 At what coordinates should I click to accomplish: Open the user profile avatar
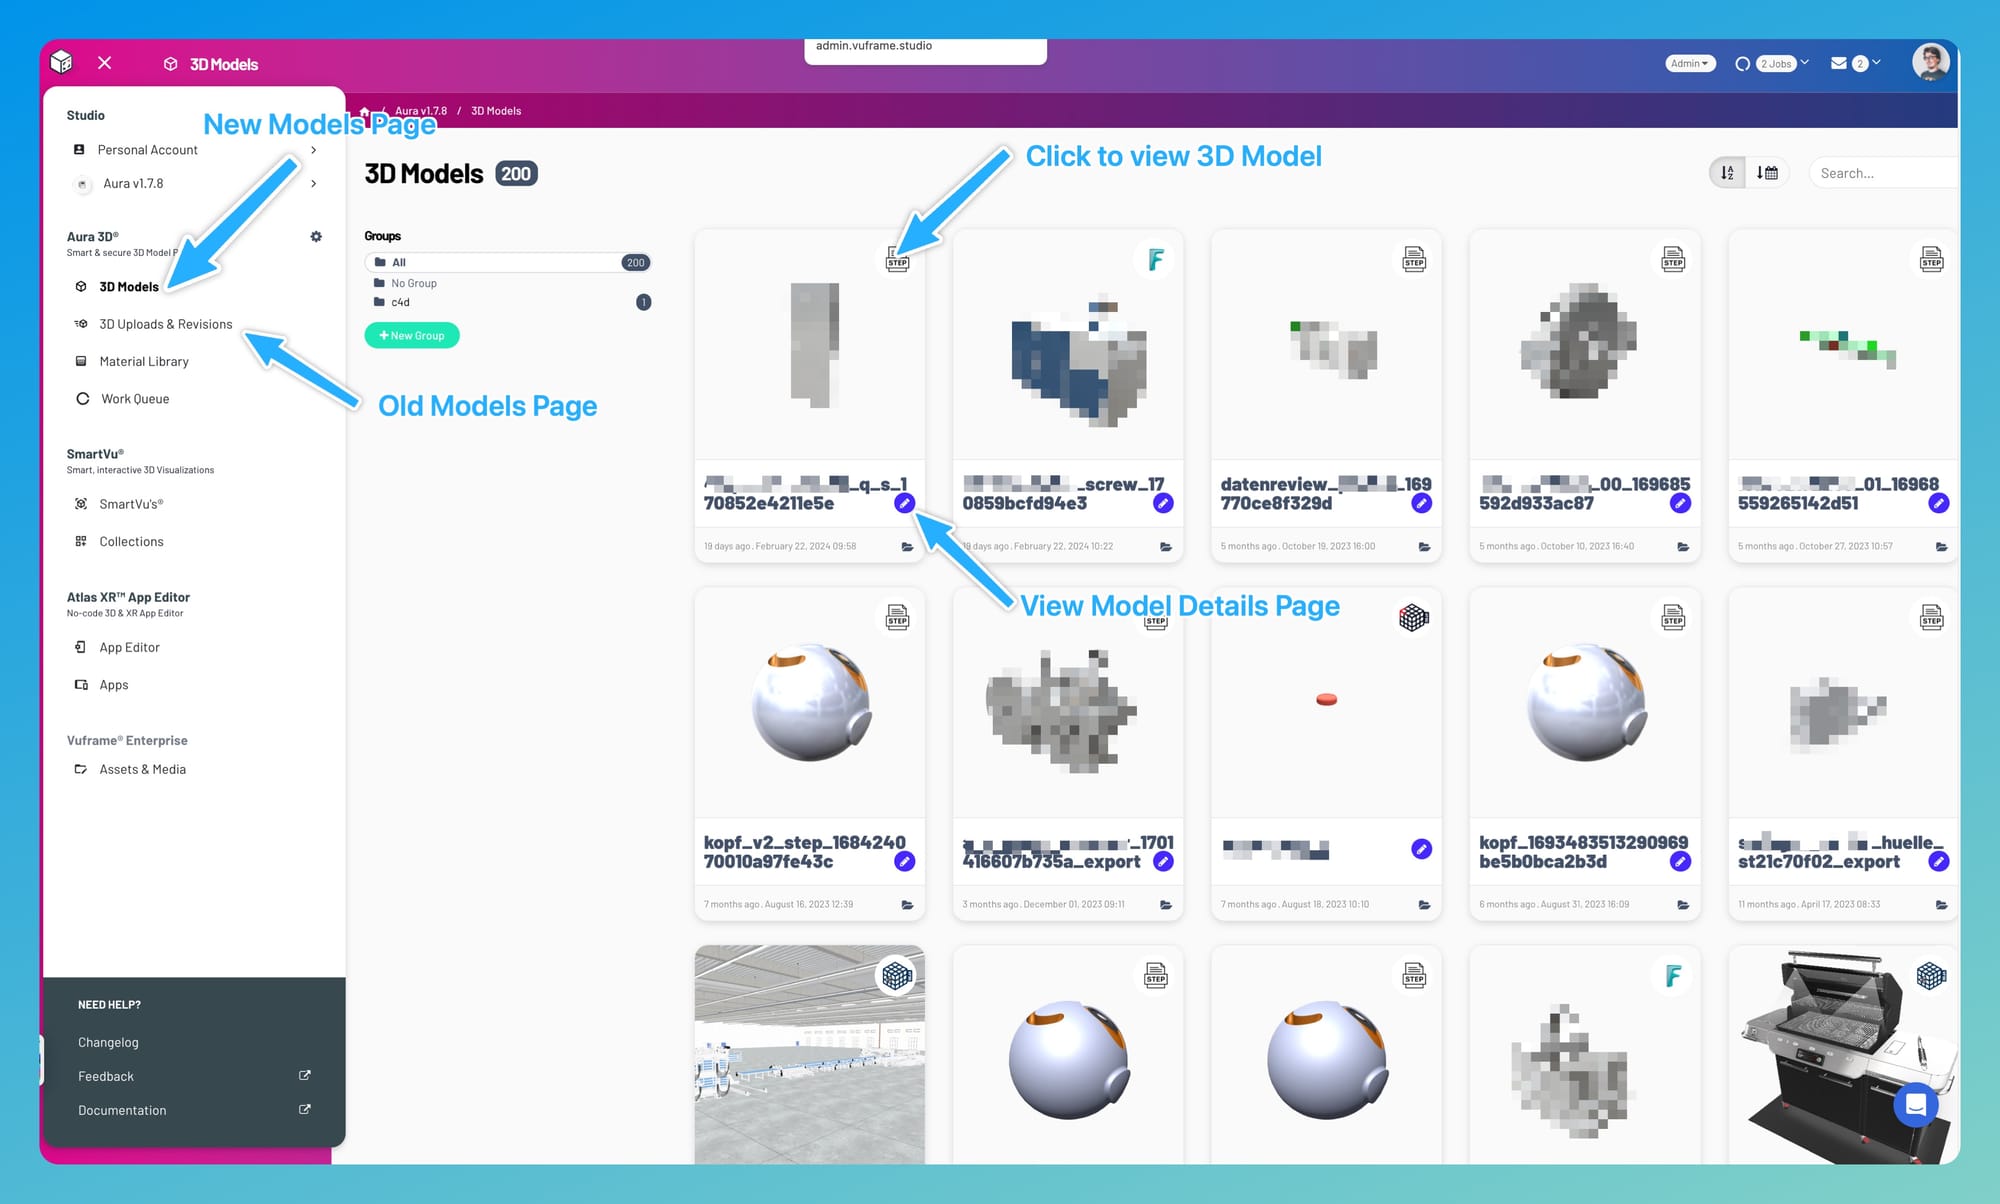coord(1931,62)
